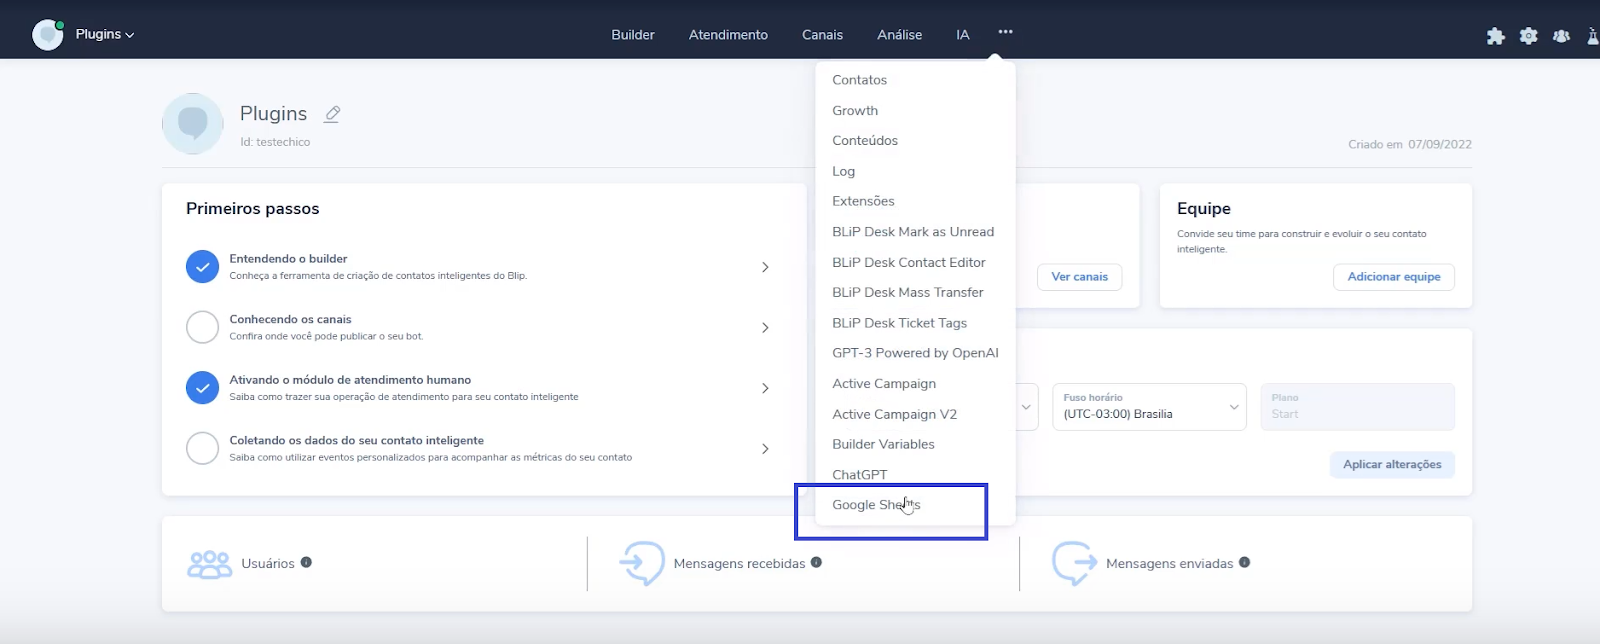Click the pencil icon beside Plugins title

tap(332, 114)
